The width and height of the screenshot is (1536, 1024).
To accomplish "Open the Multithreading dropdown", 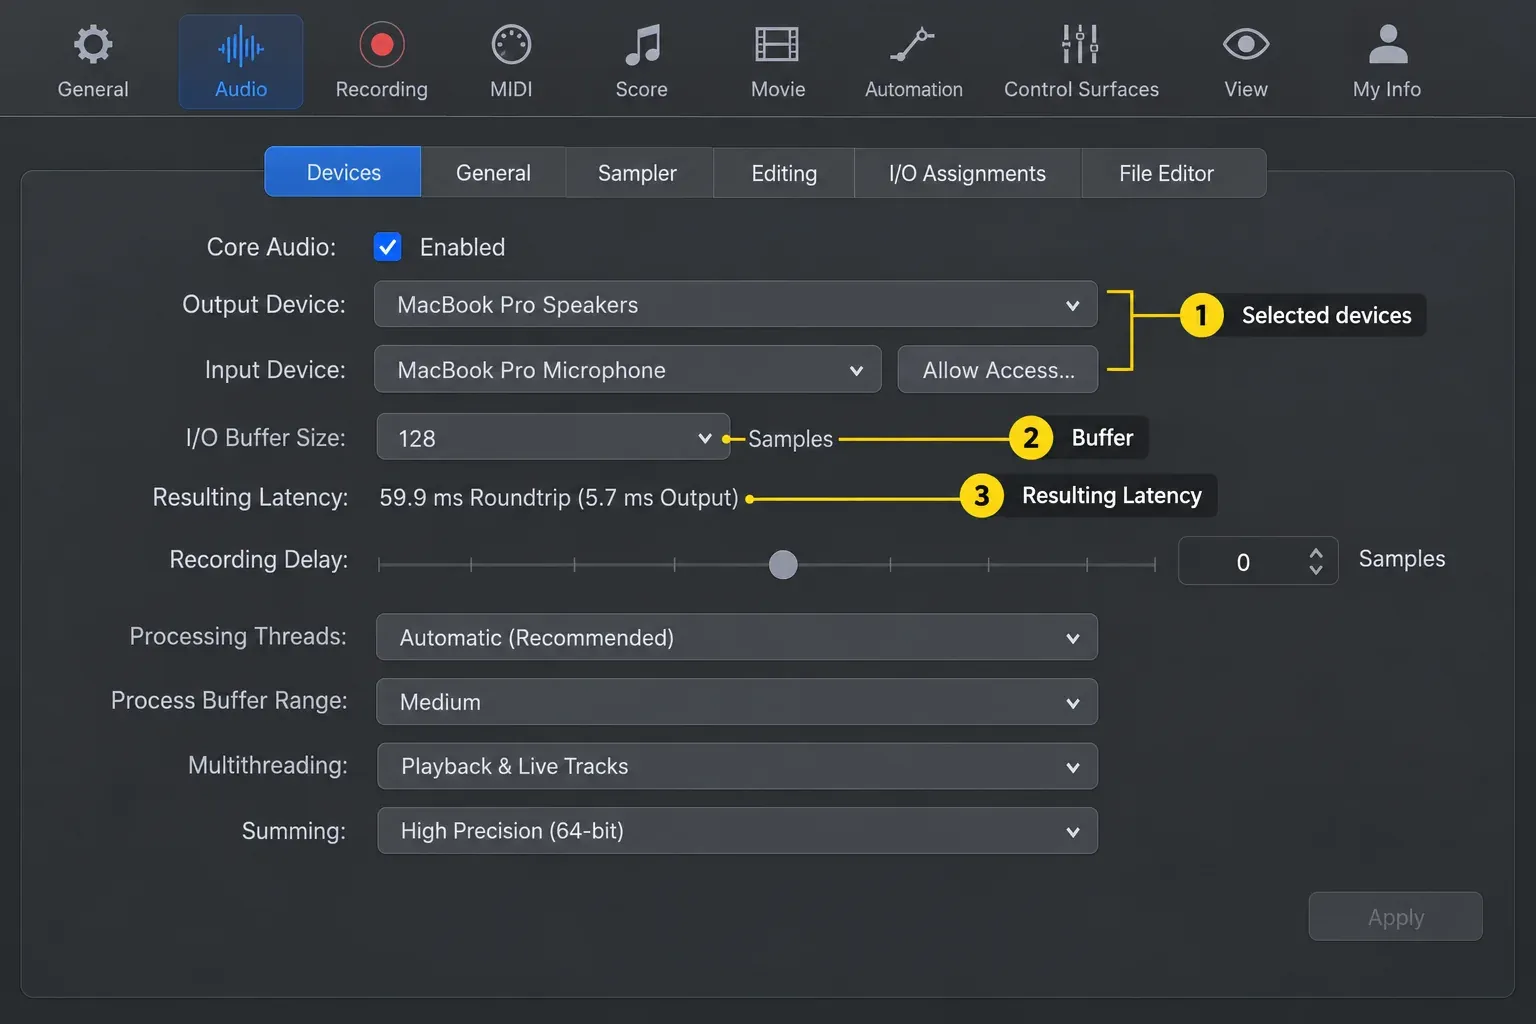I will pyautogui.click(x=737, y=766).
